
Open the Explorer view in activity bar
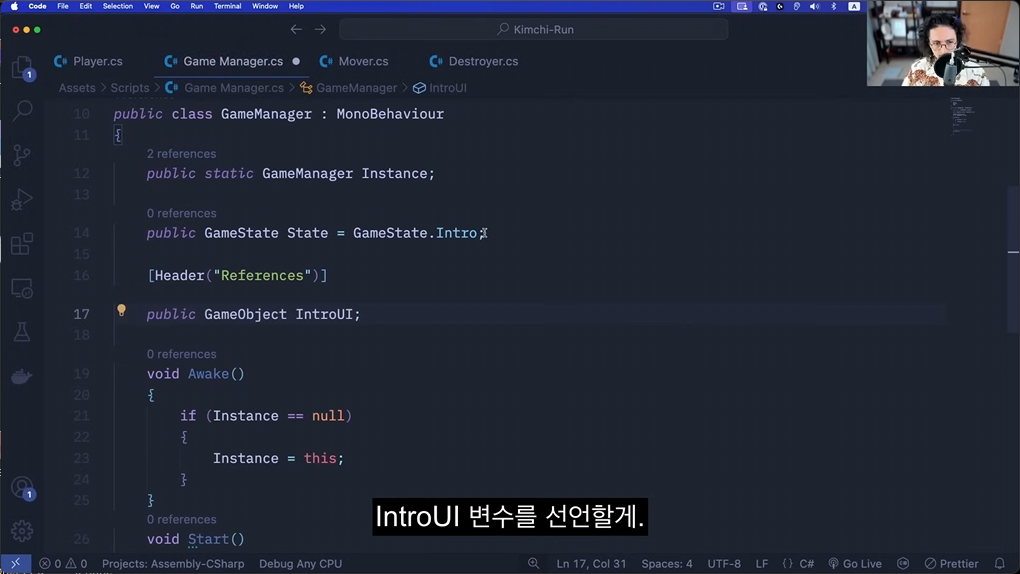click(21, 67)
